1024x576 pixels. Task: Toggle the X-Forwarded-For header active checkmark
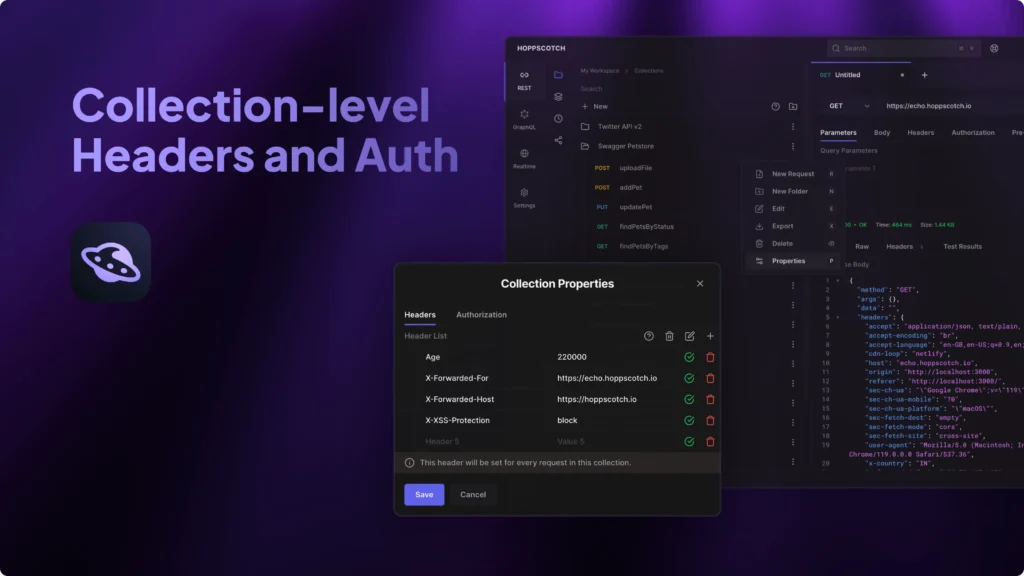coord(689,378)
